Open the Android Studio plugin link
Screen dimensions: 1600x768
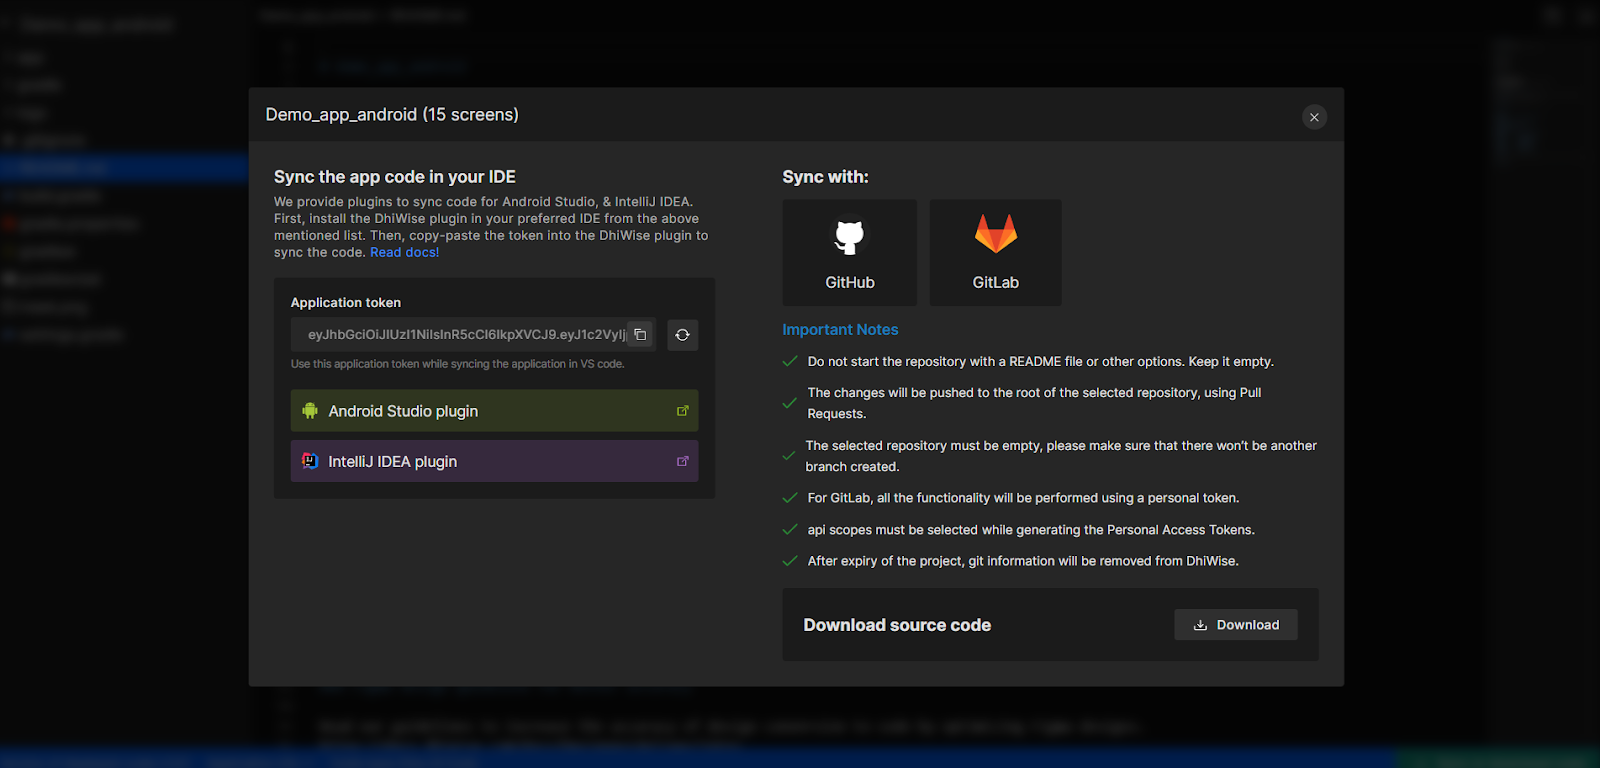pos(494,411)
